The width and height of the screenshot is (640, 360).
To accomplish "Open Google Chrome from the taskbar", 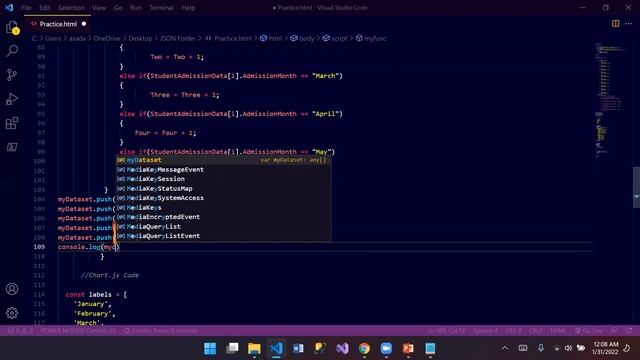I will pyautogui.click(x=364, y=349).
